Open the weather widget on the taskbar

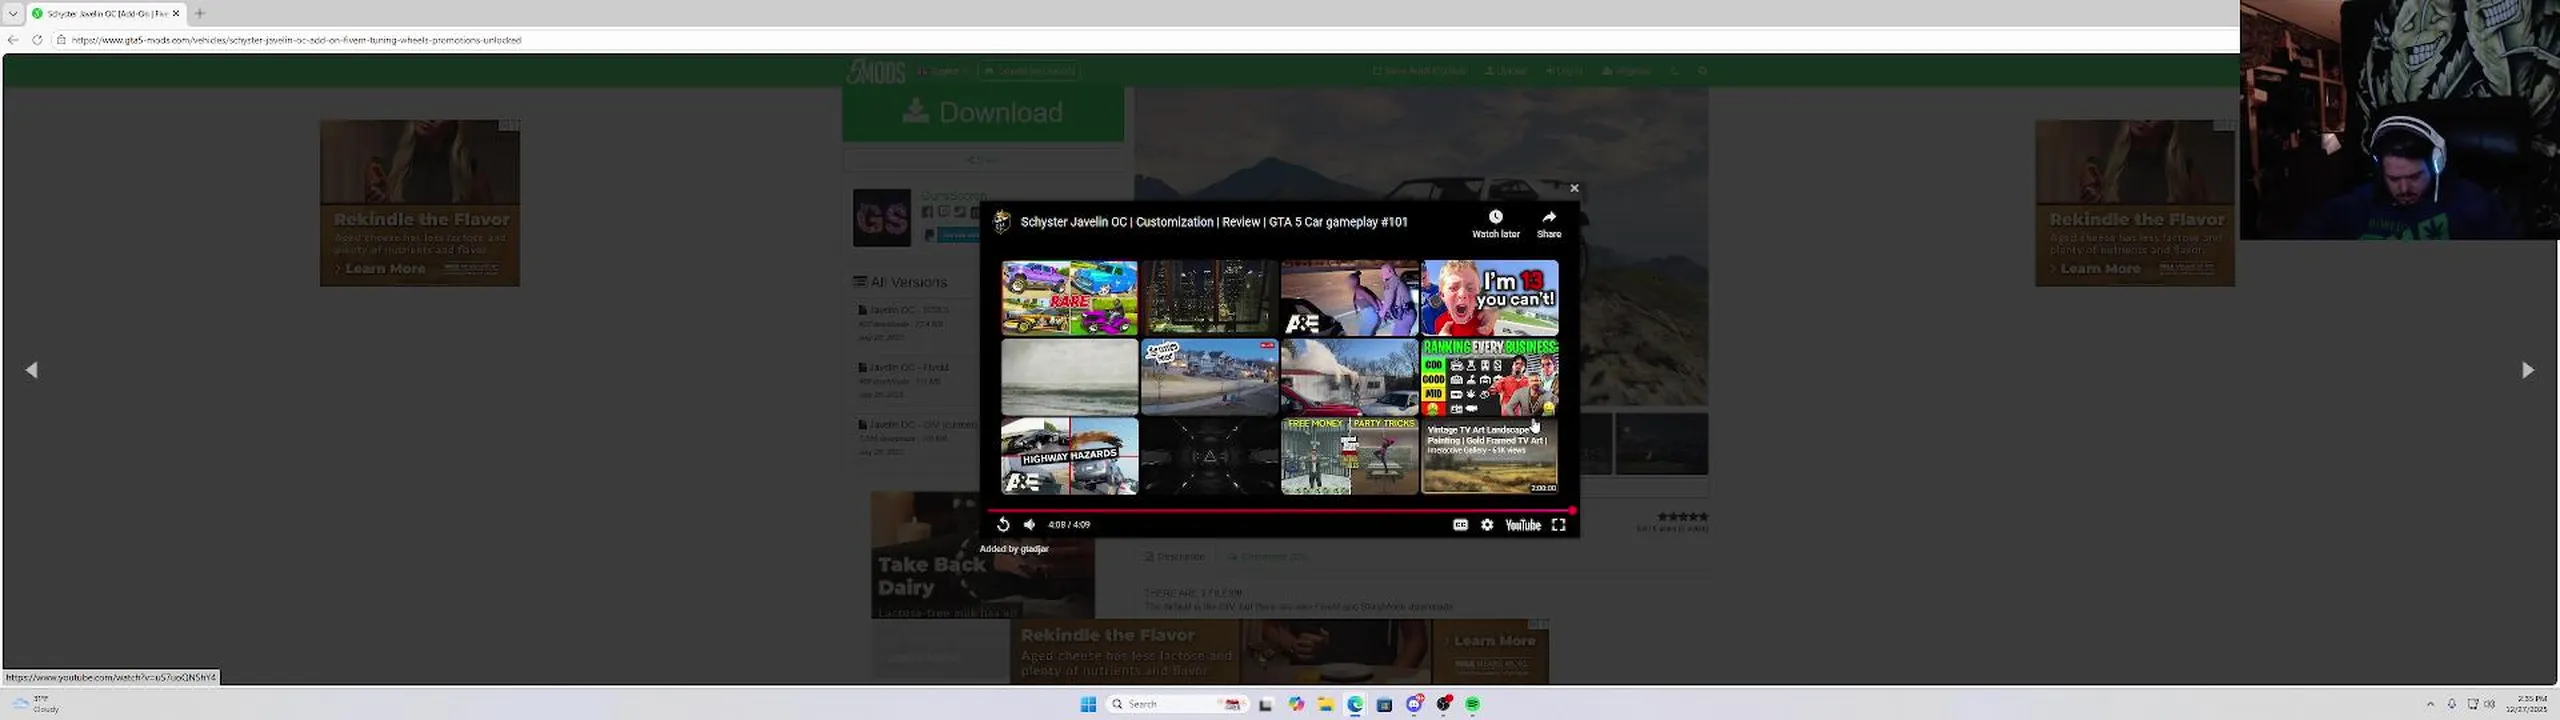coord(36,704)
